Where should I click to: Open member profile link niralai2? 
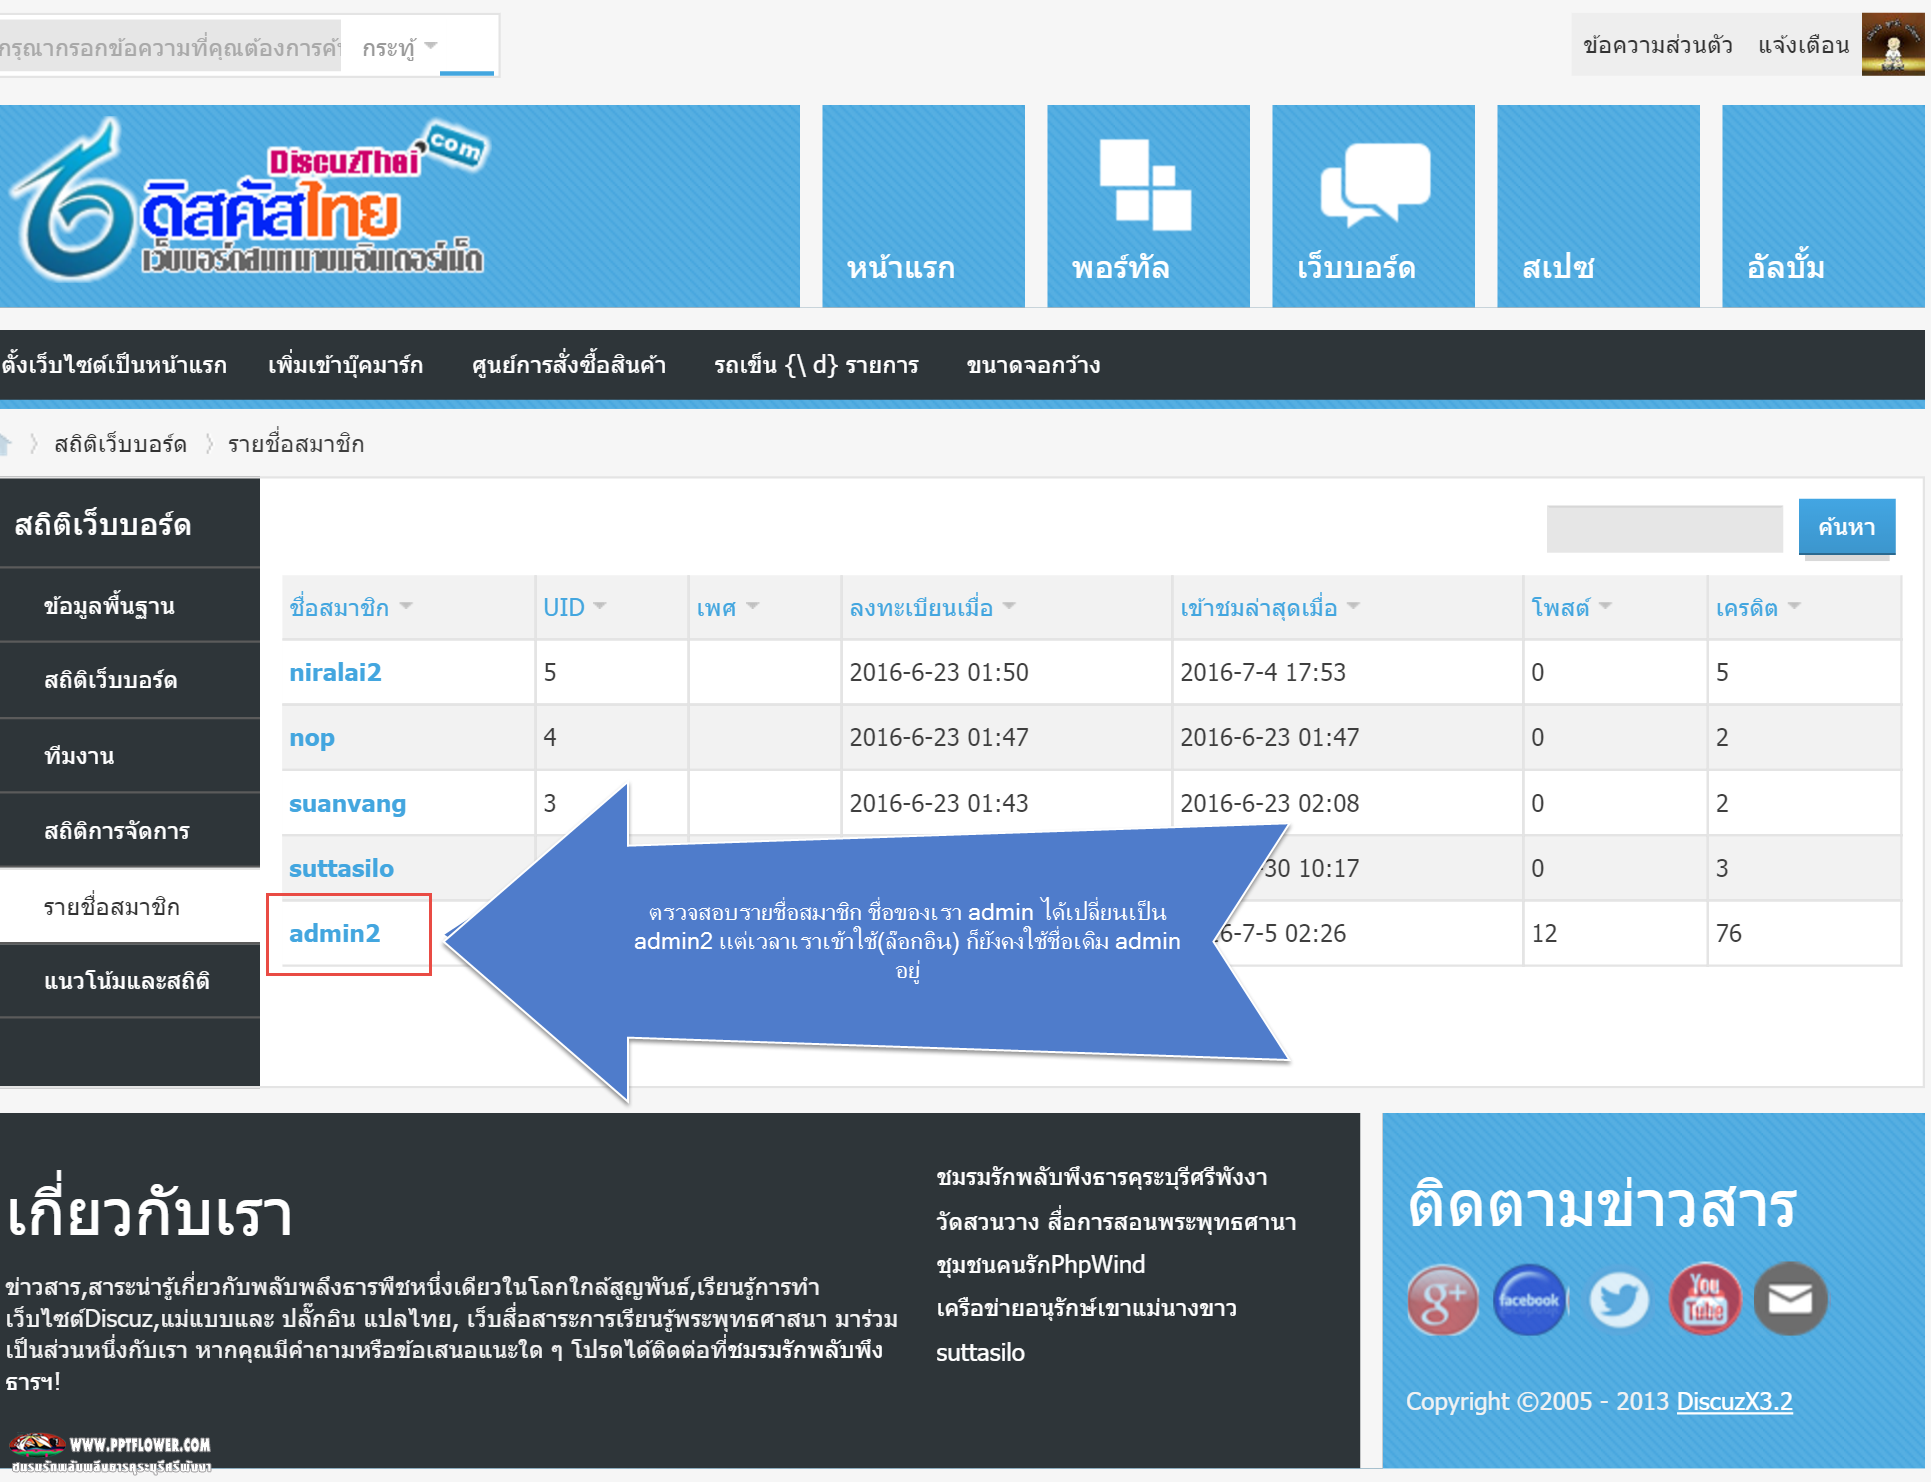click(335, 672)
